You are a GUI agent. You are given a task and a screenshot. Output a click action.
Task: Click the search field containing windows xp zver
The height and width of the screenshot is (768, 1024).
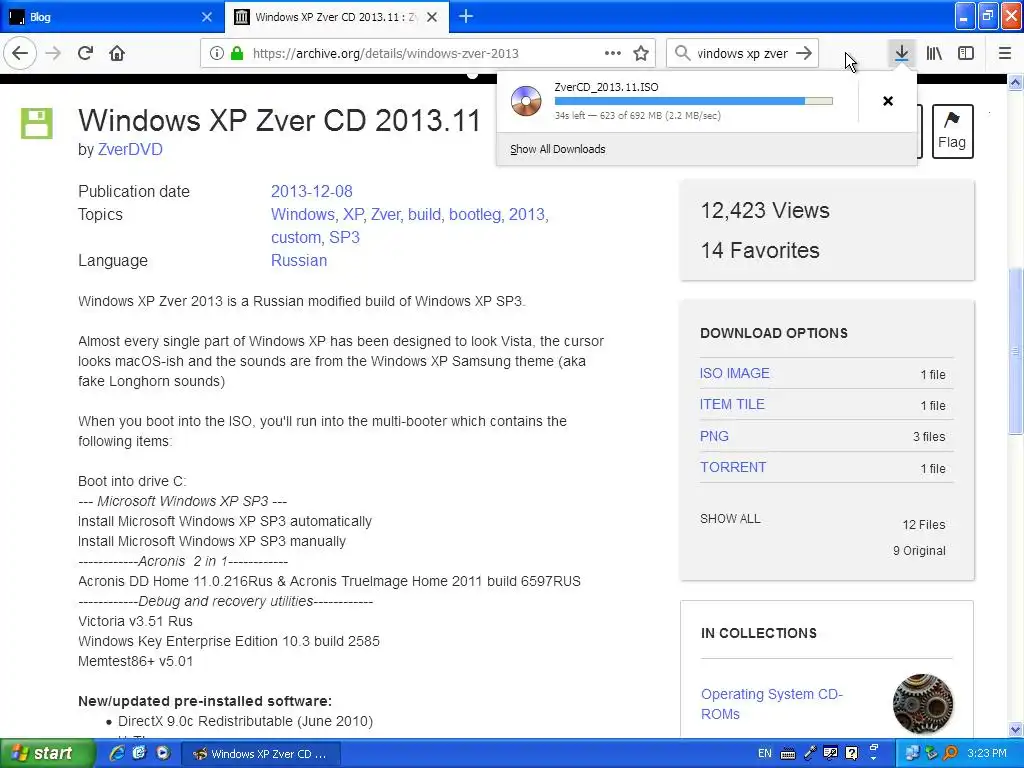[x=742, y=54]
